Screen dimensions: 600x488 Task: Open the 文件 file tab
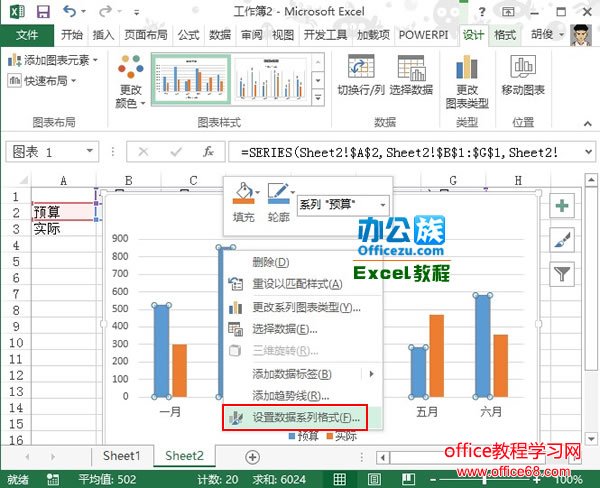[27, 35]
